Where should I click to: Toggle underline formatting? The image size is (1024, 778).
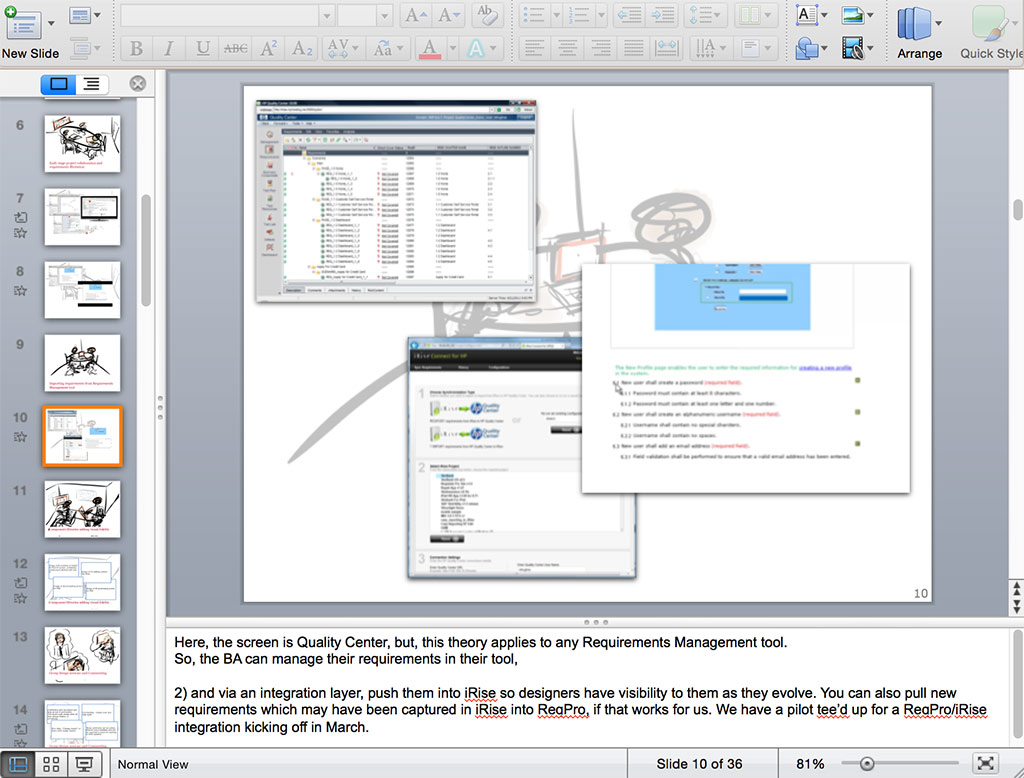pos(202,48)
